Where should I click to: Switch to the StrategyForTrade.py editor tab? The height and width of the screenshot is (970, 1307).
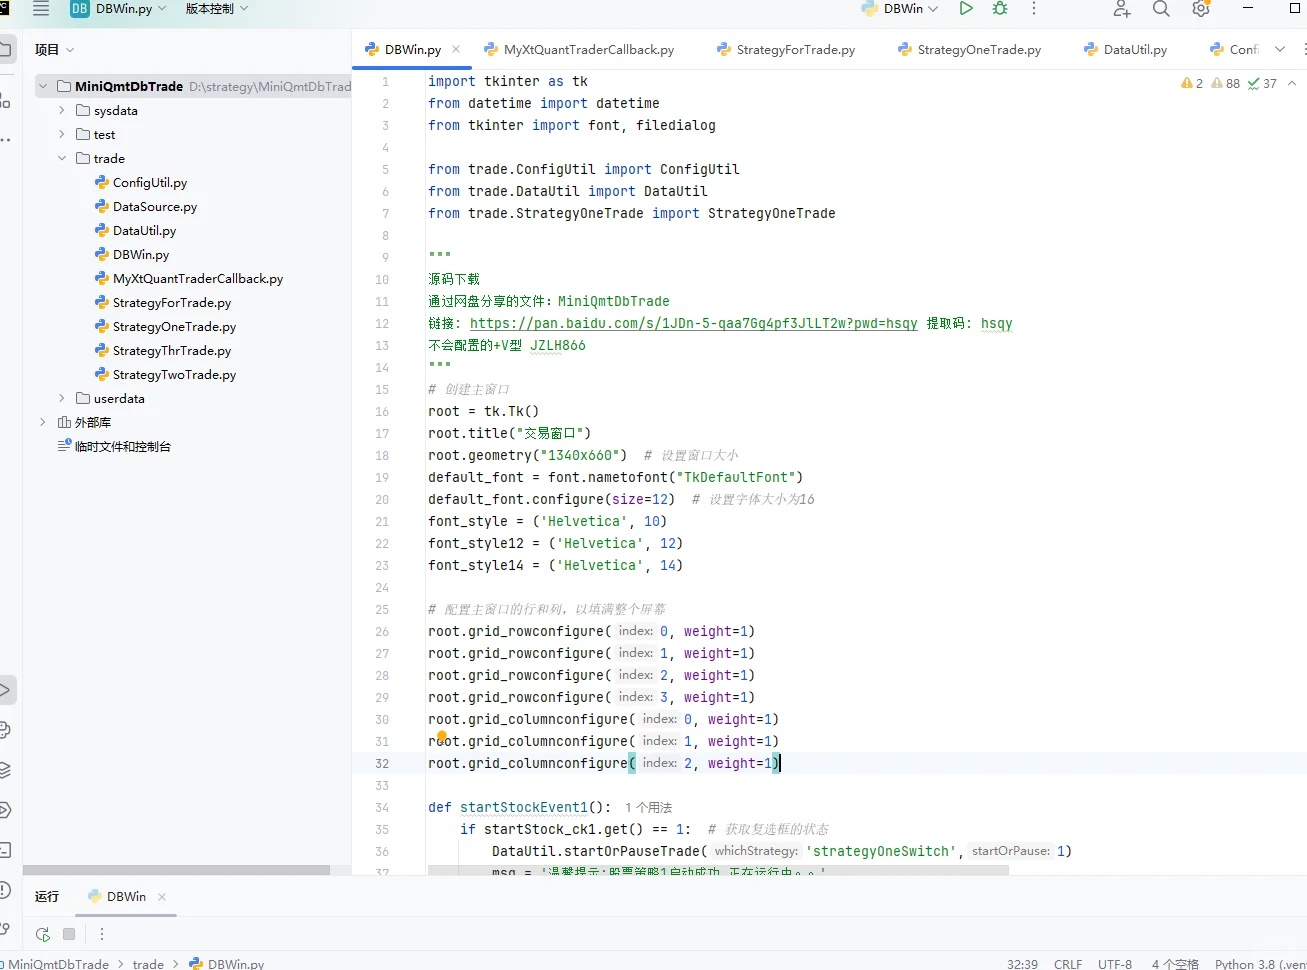click(795, 50)
